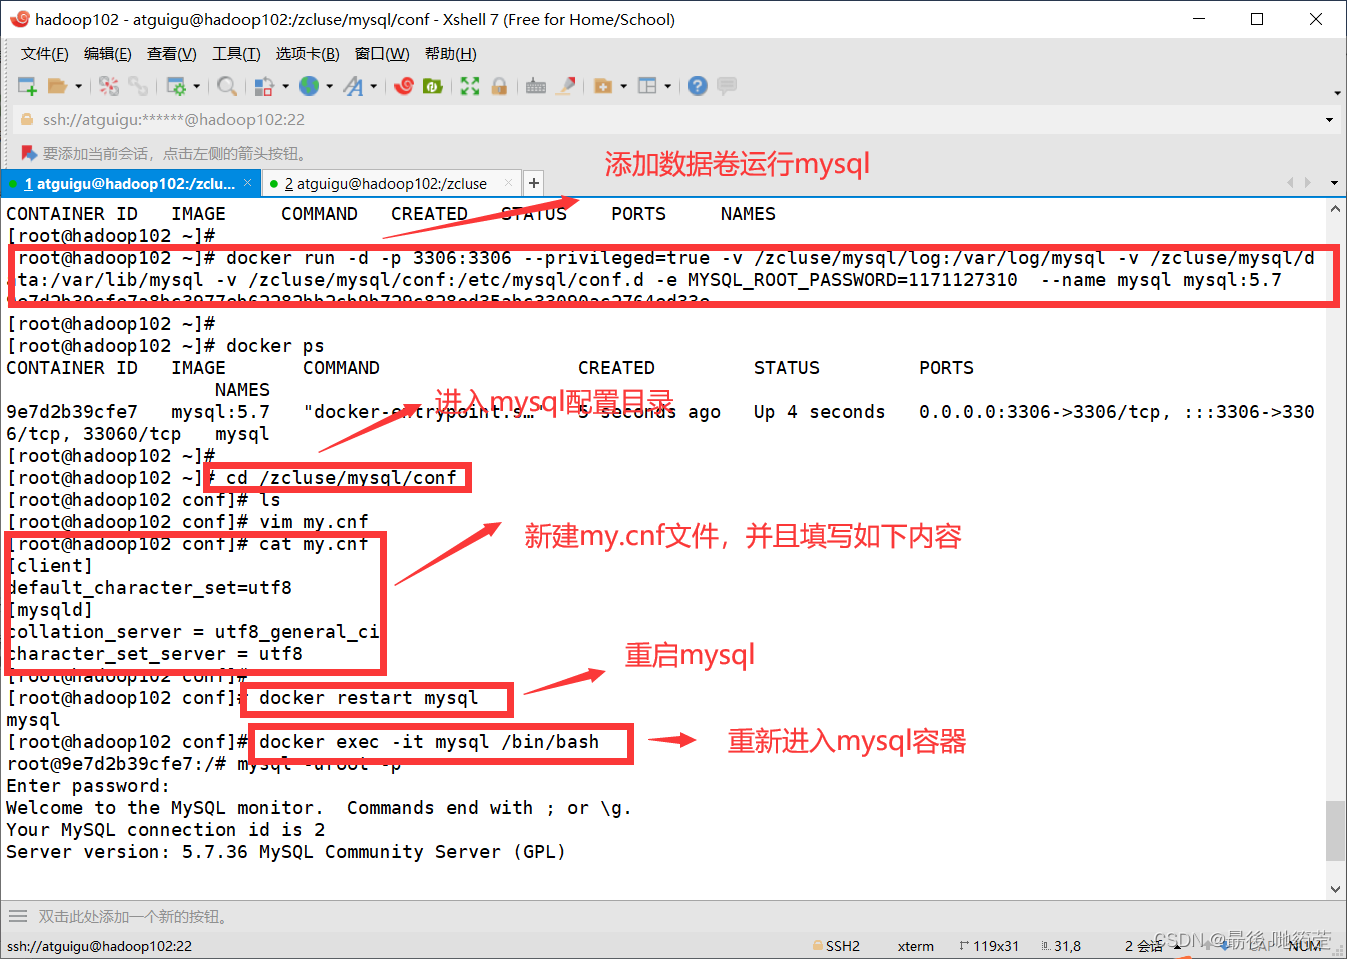Open the Help question mark icon

tap(698, 87)
